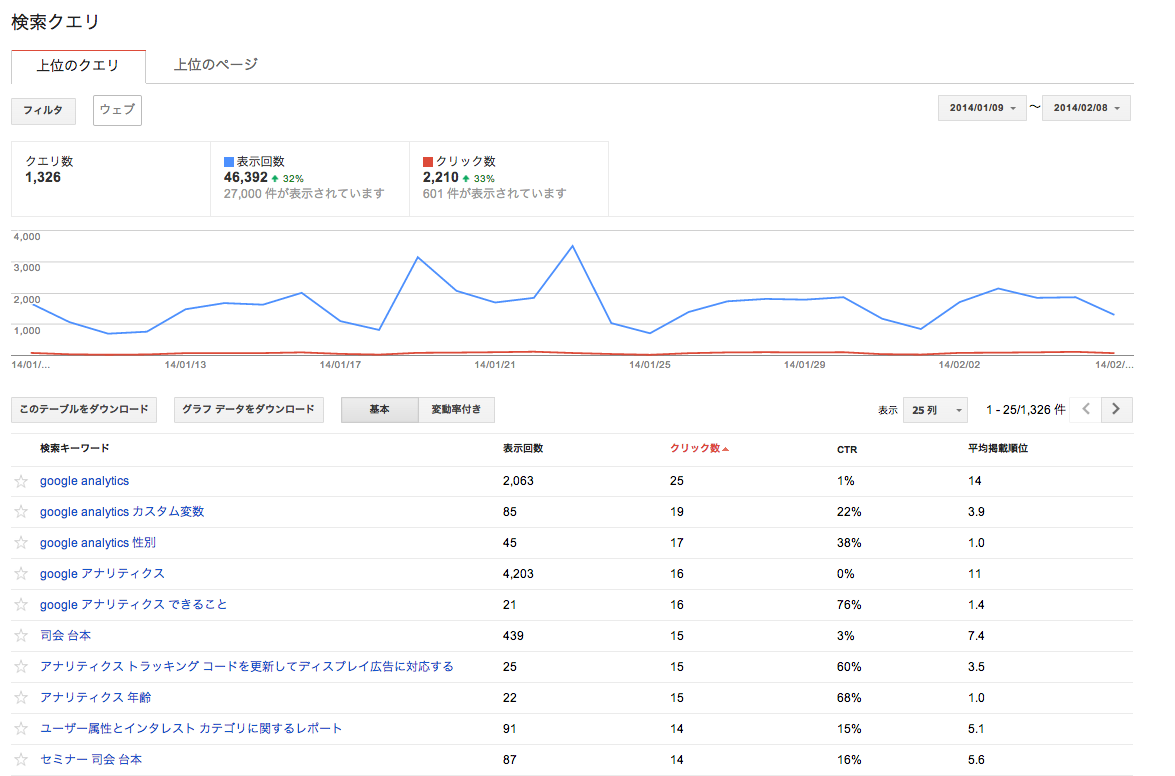Click the このテーブルをダウンロード button
Image resolution: width=1175 pixels, height=776 pixels.
84,410
